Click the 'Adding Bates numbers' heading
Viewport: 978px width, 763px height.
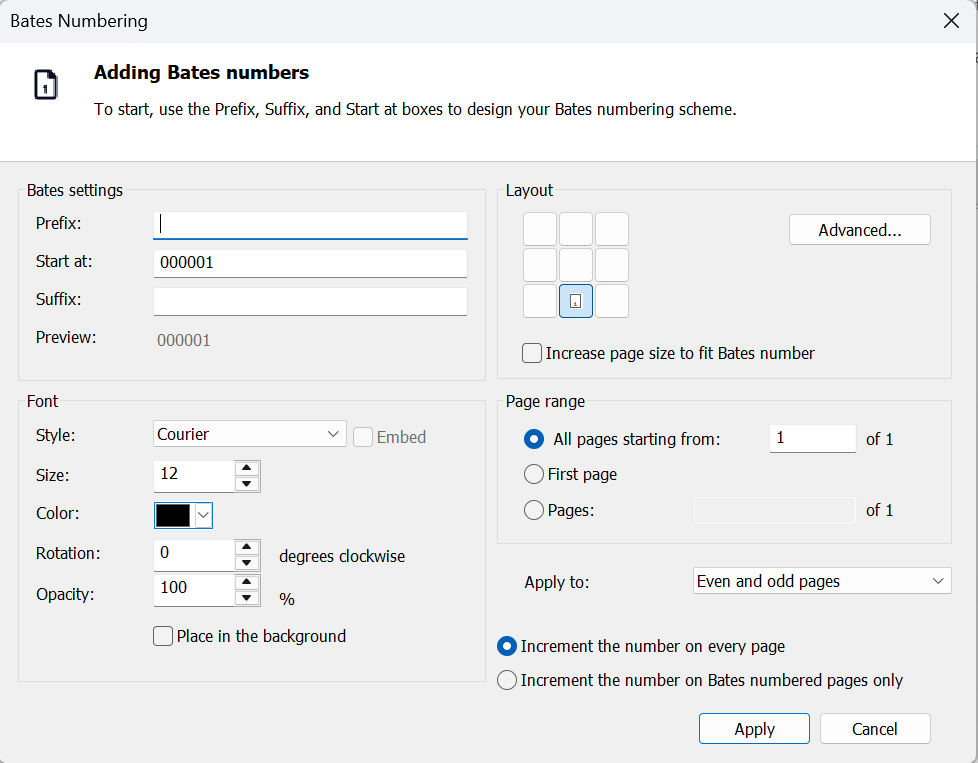click(x=201, y=72)
